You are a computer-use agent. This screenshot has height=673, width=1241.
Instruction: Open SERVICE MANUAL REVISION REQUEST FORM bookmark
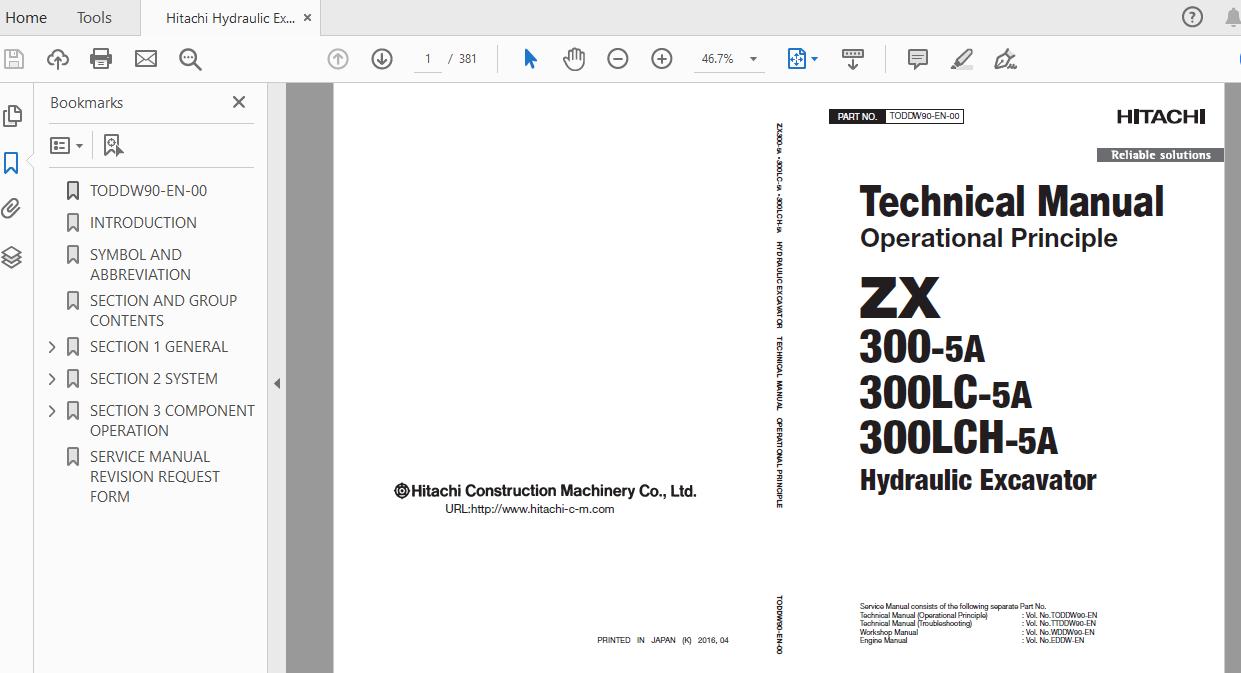click(155, 477)
